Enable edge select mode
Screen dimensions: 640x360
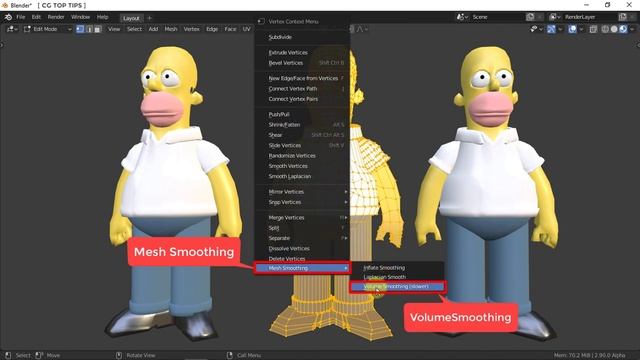(x=89, y=29)
